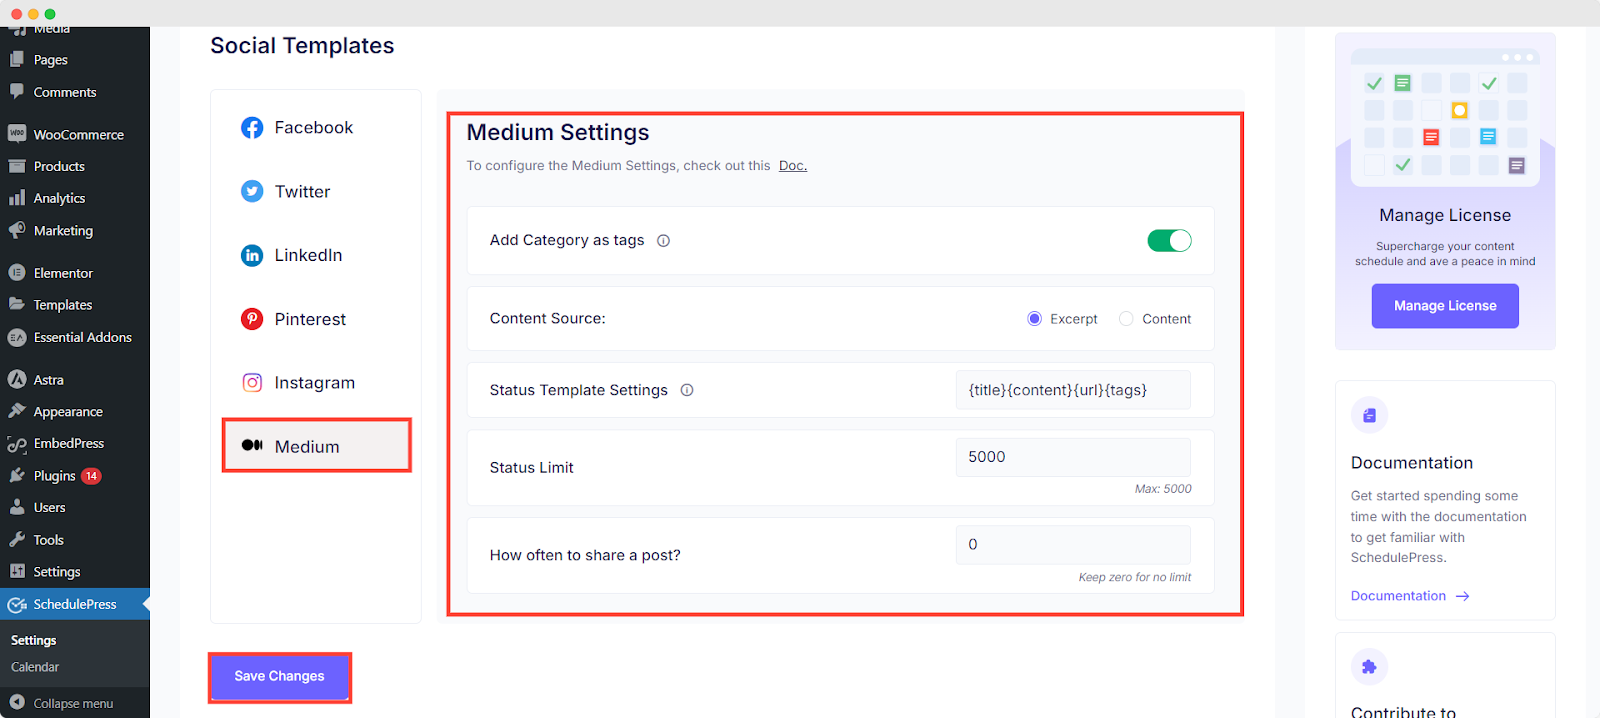Click the Elementor sidebar icon

pyautogui.click(x=17, y=272)
